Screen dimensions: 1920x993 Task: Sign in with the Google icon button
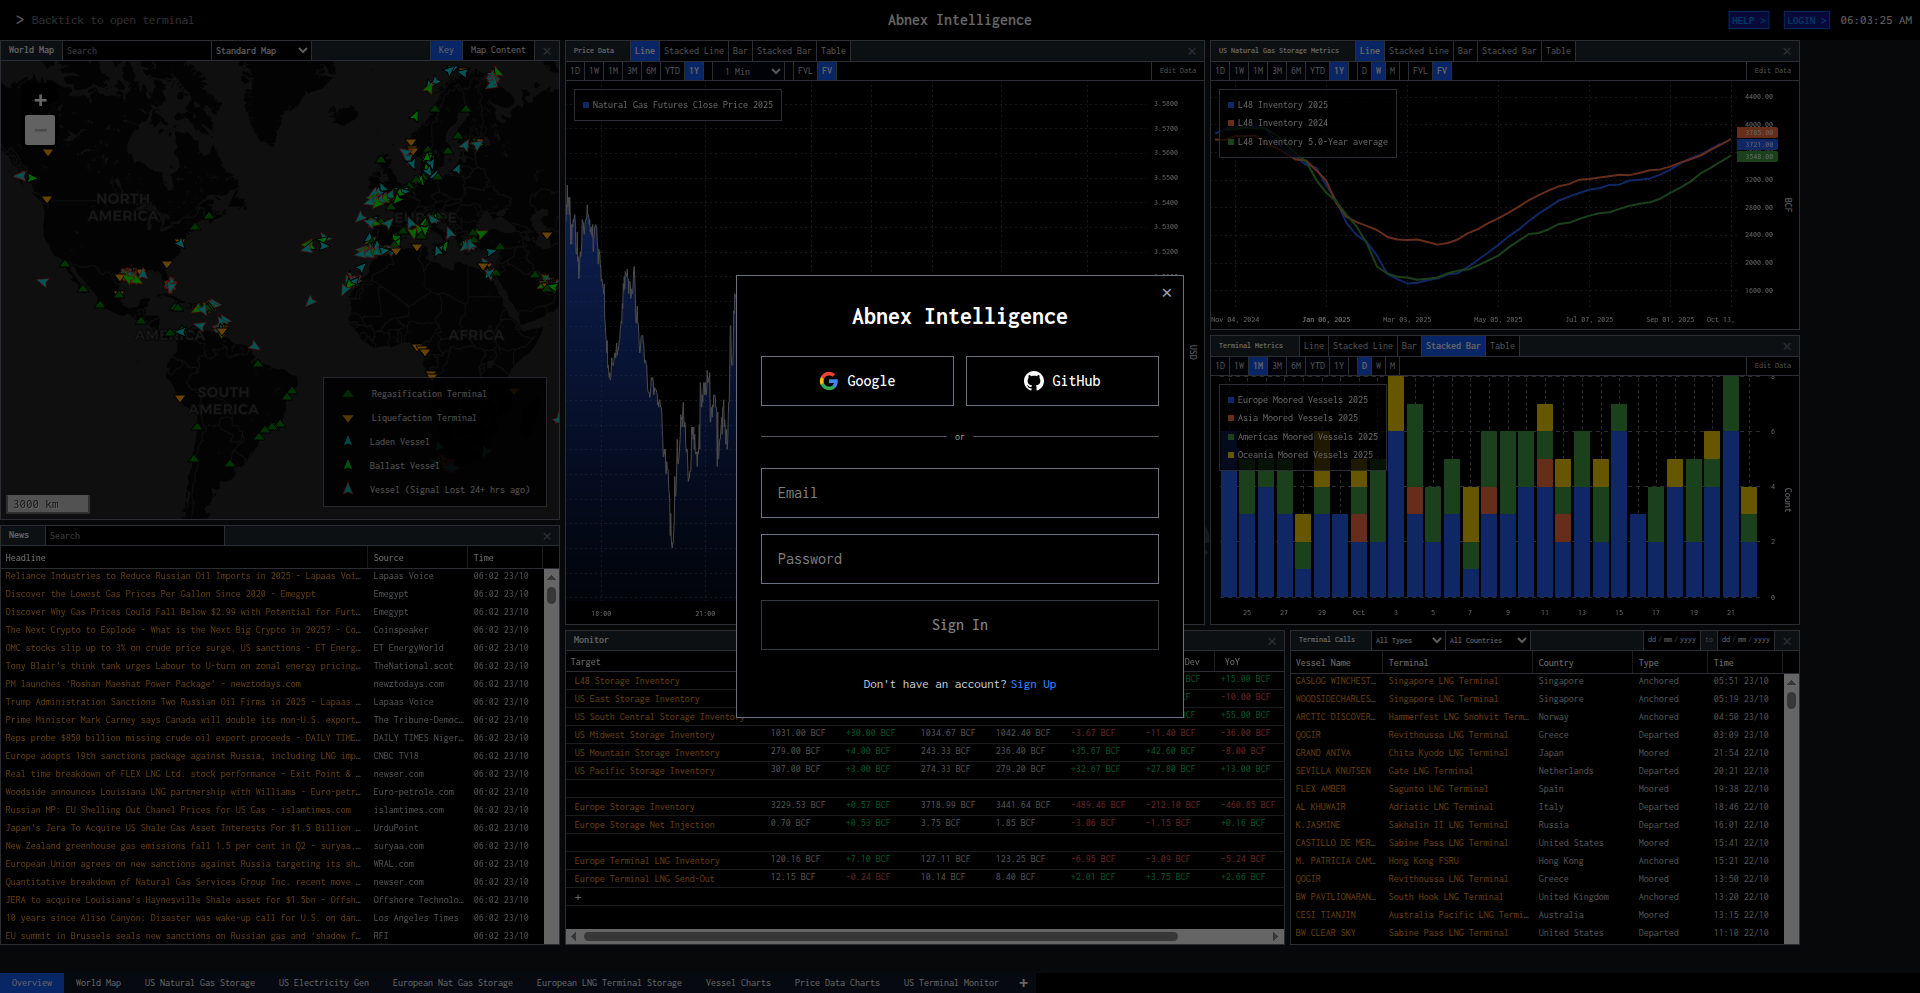[x=857, y=381]
